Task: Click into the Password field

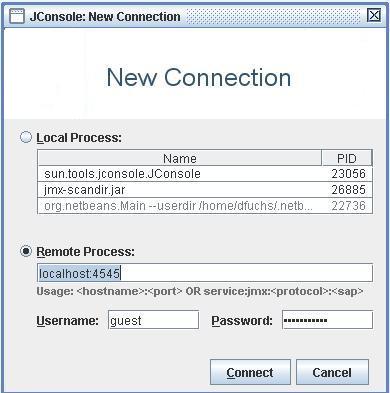Action: coord(327,320)
